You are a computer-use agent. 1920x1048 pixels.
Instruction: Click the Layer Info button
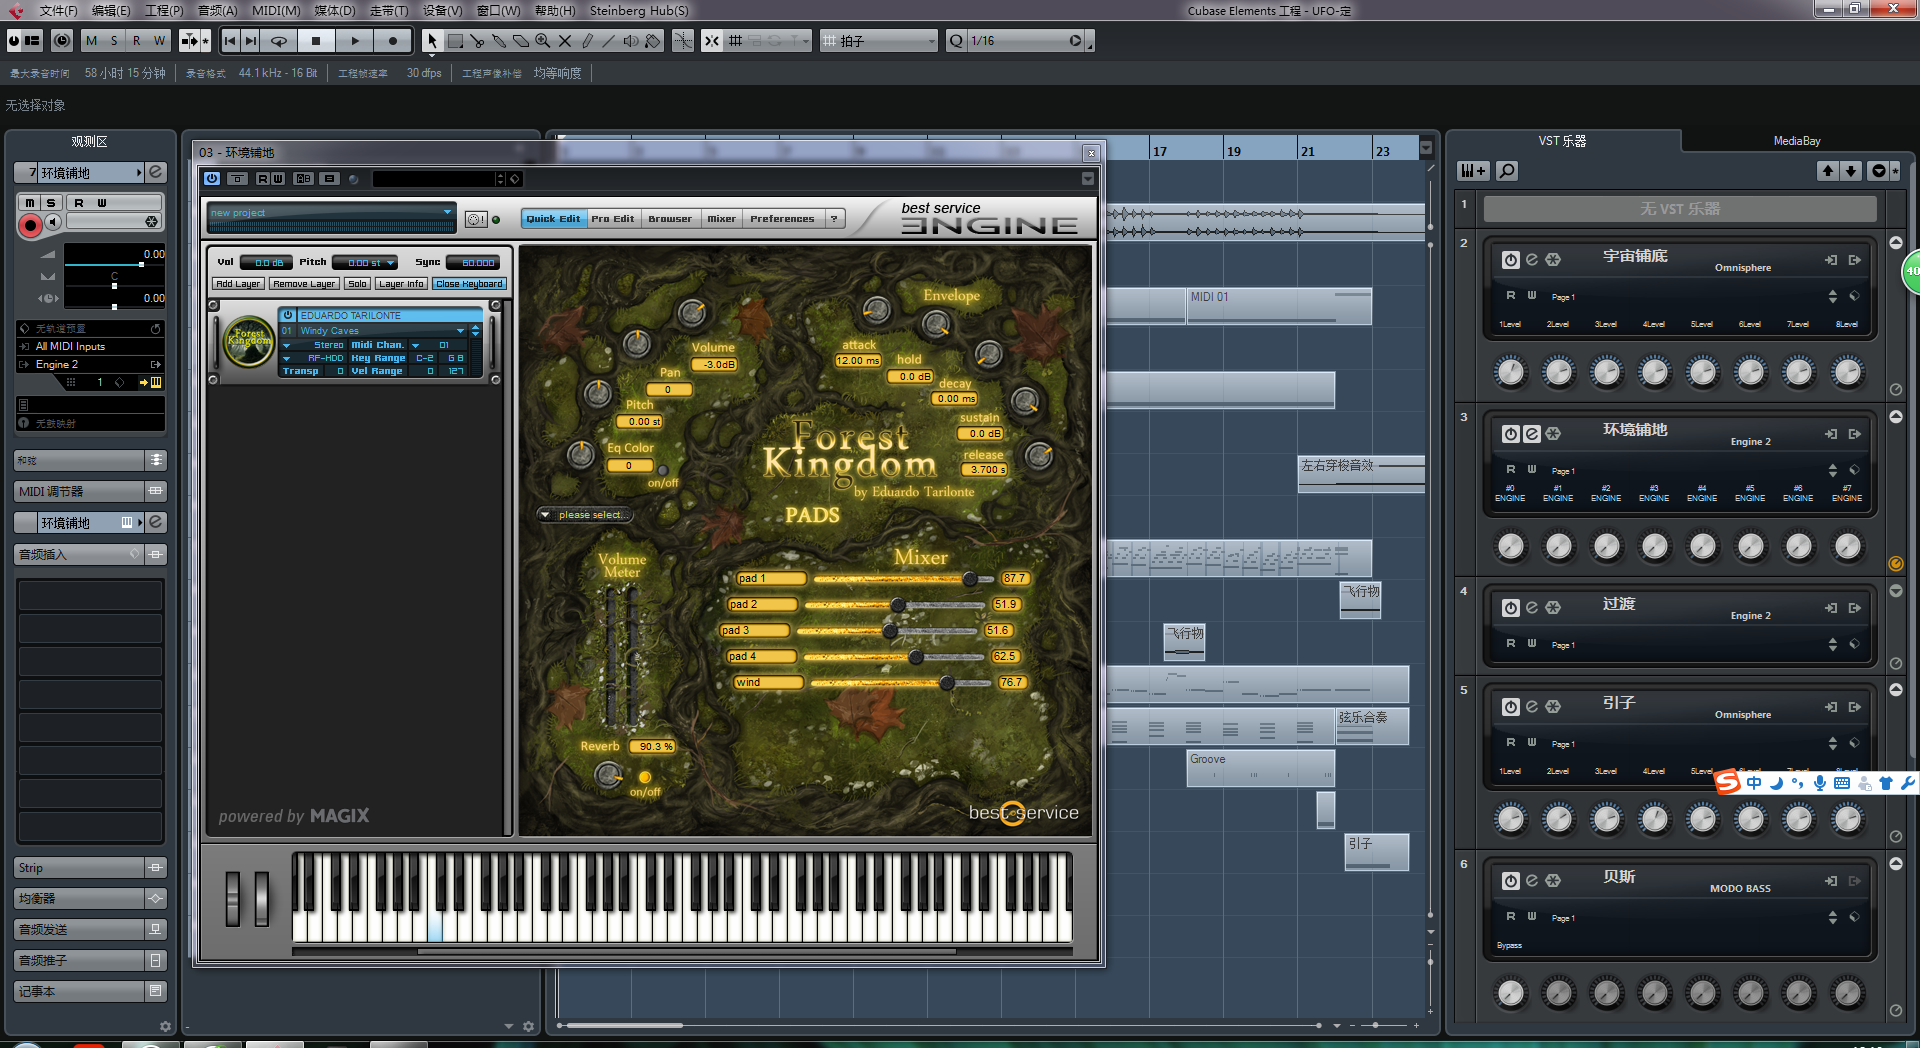point(401,284)
